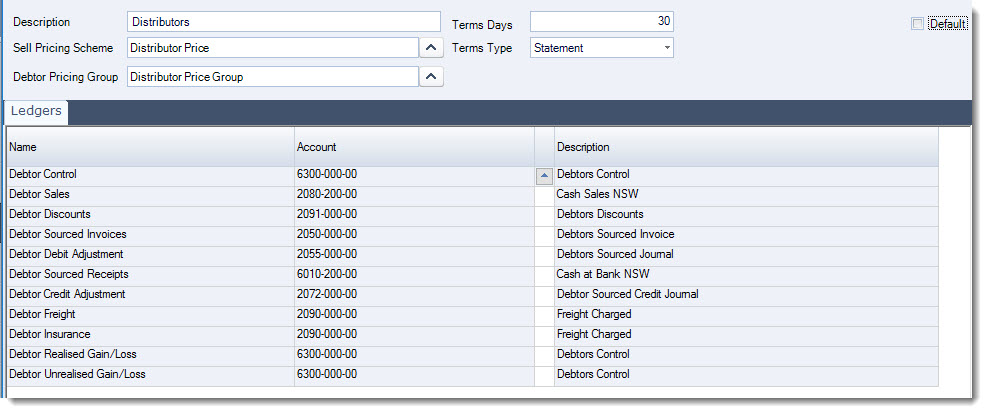This screenshot has width=987, height=413.
Task: Click the Debtor Sourced Credit Journal description
Action: (628, 294)
